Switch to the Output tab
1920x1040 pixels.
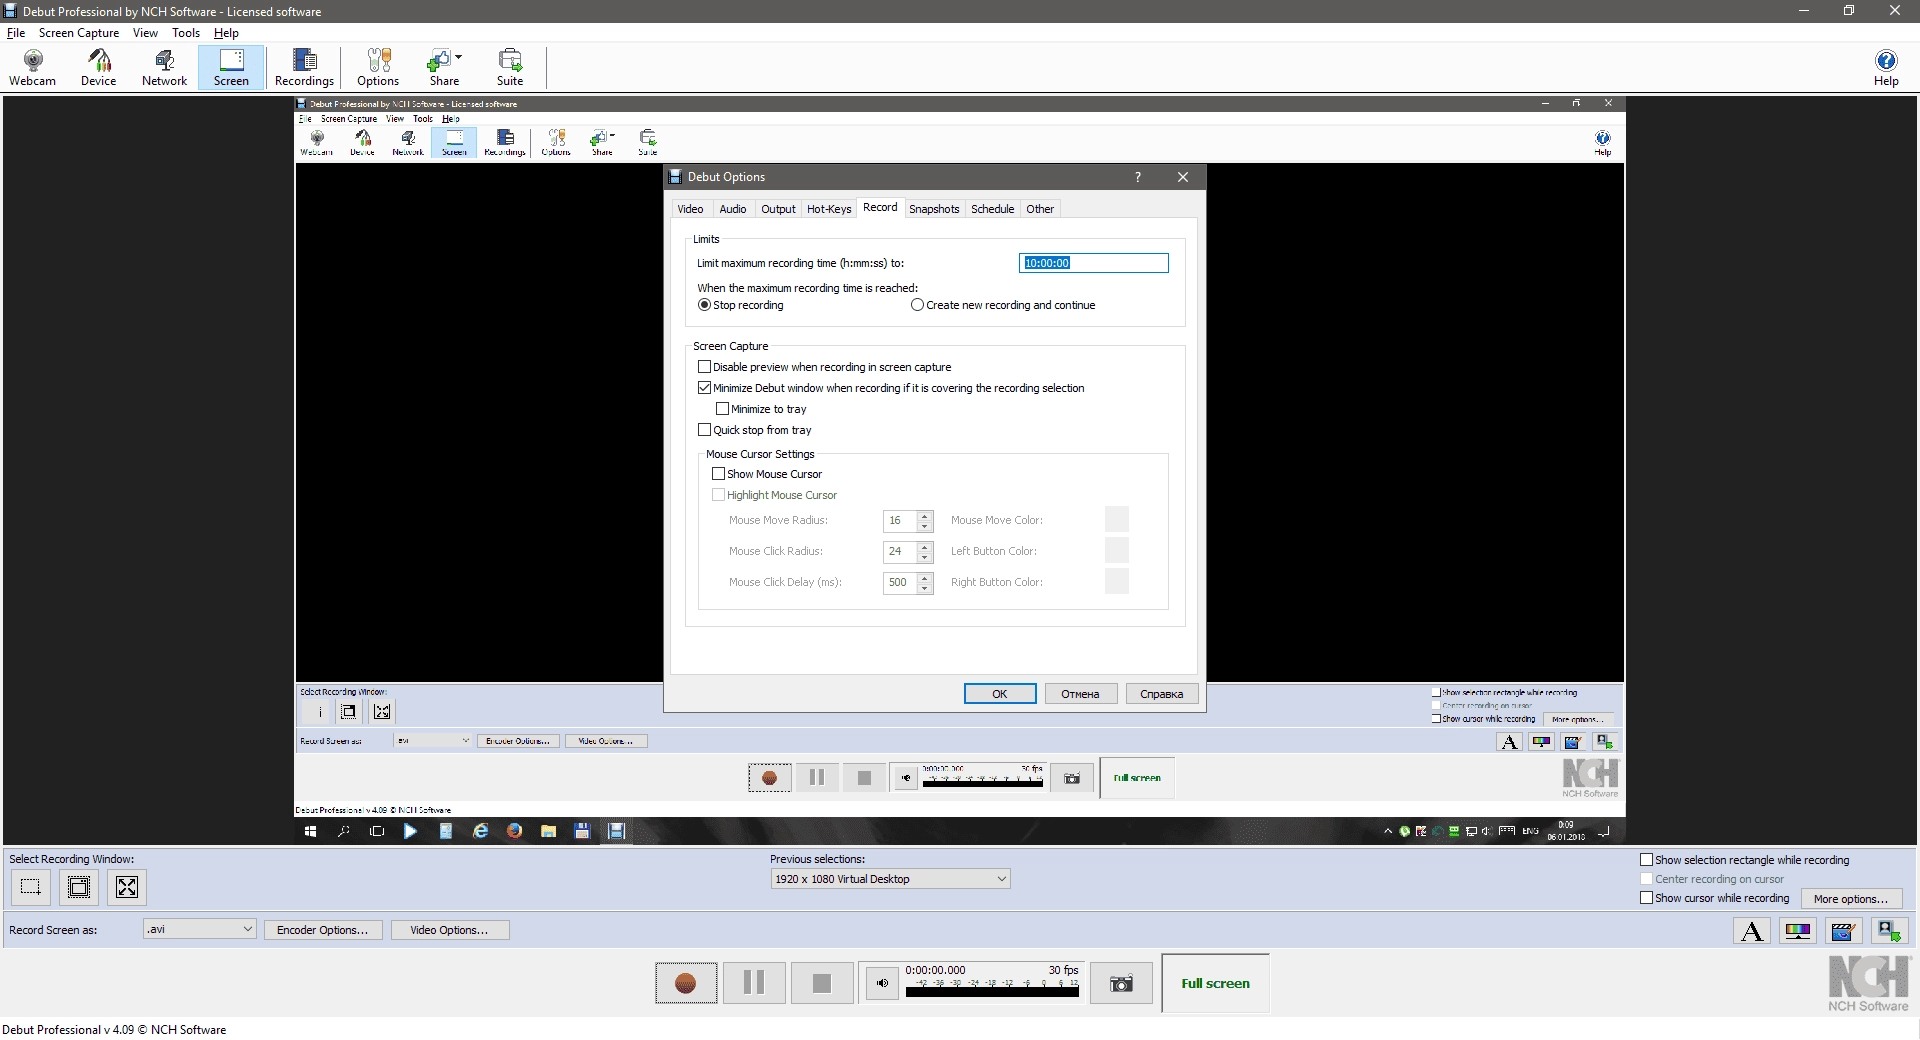778,209
